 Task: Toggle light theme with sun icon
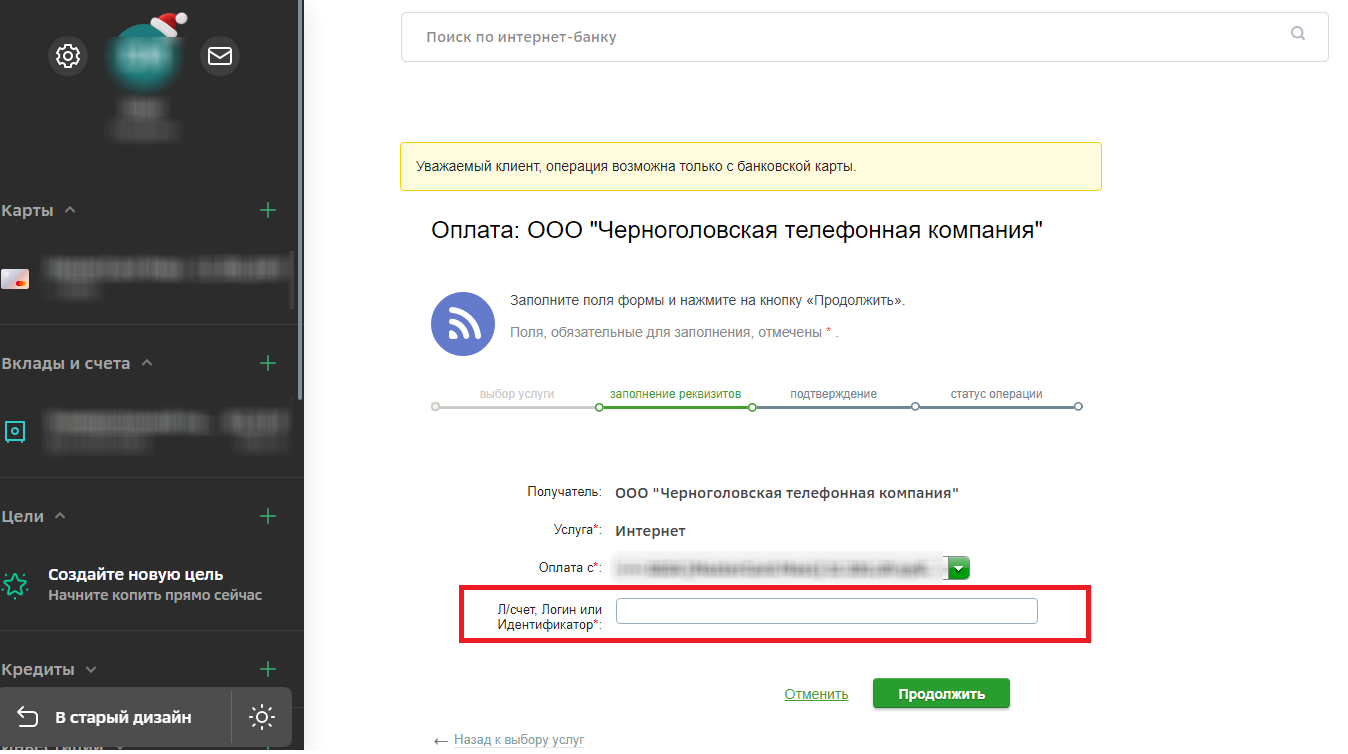tap(262, 717)
